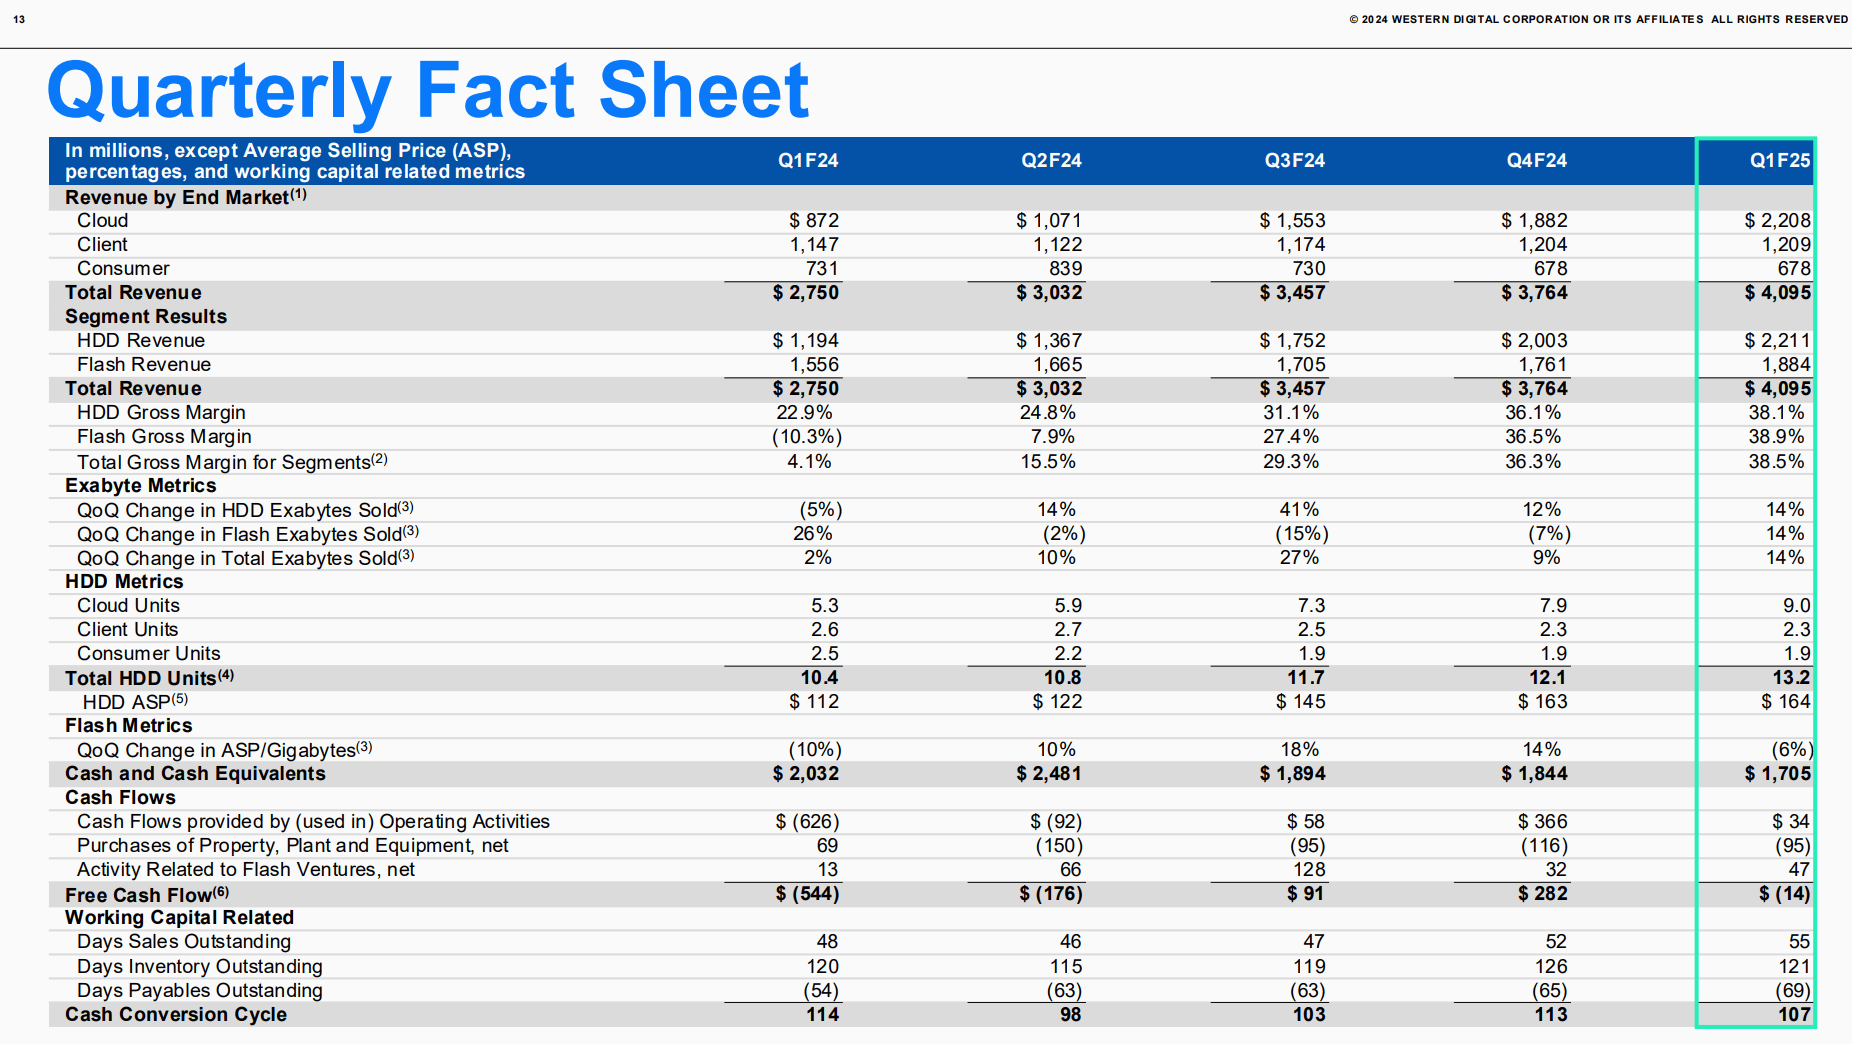Screen dimensions: 1852x1044
Task: Select the Segment Results section heading
Action: [x=146, y=317]
